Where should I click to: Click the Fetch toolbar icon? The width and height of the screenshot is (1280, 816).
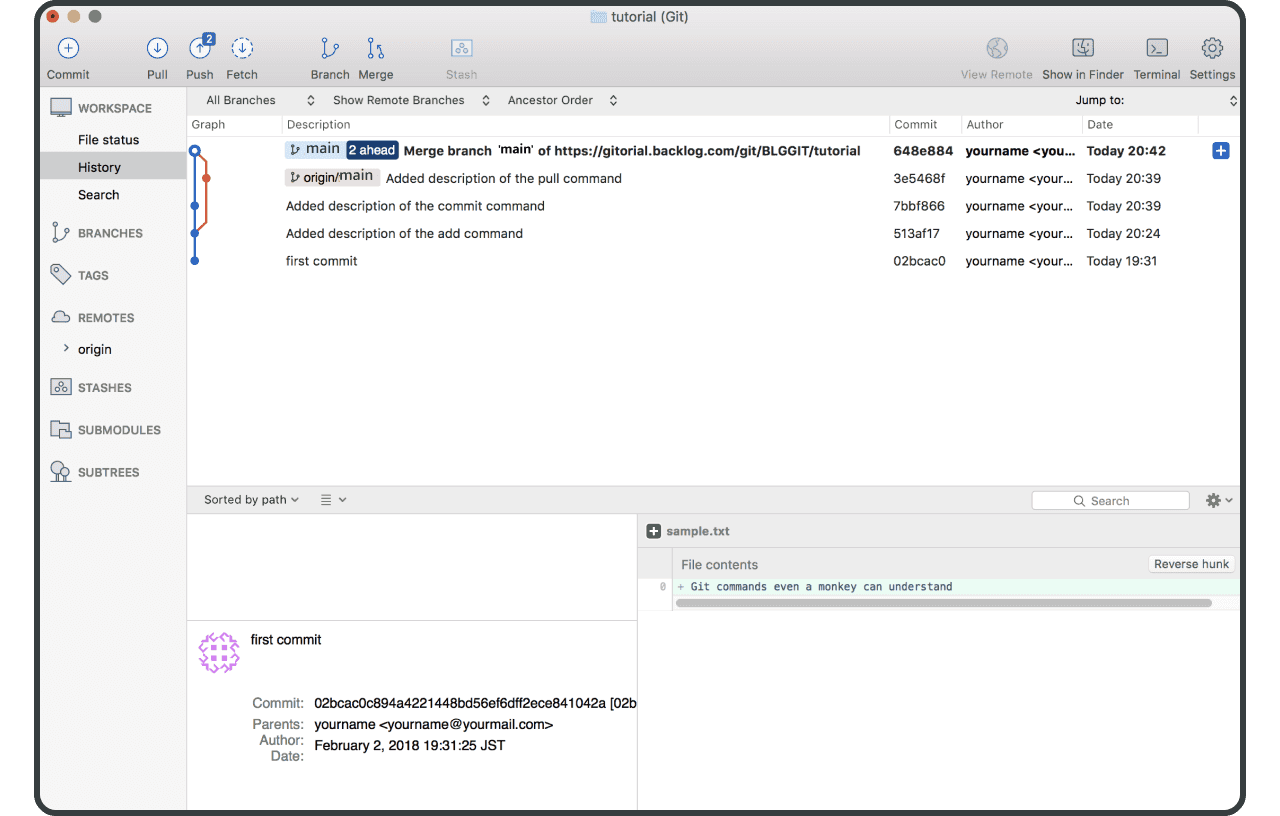[x=242, y=48]
